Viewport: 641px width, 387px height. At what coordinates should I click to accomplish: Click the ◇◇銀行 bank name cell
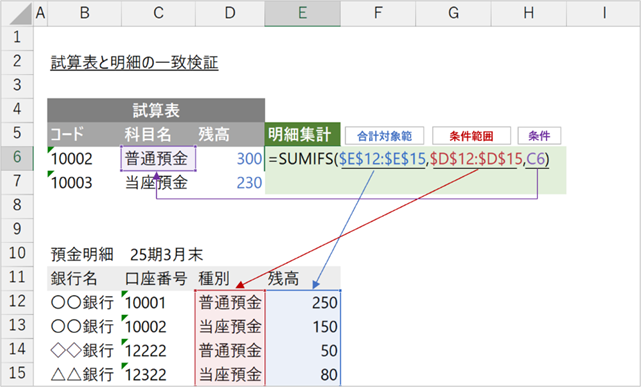[x=84, y=350]
